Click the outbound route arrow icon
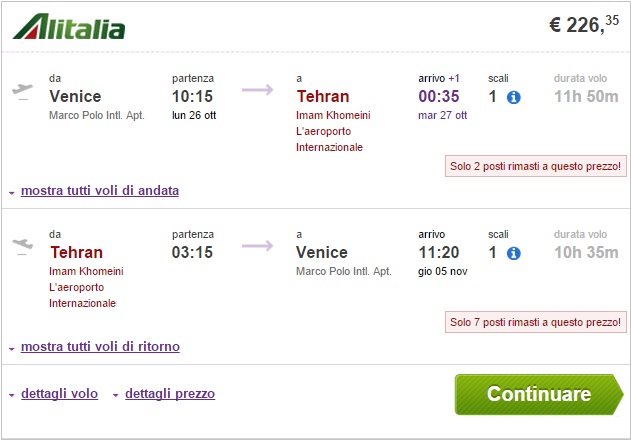This screenshot has height=440, width=631. [x=258, y=91]
